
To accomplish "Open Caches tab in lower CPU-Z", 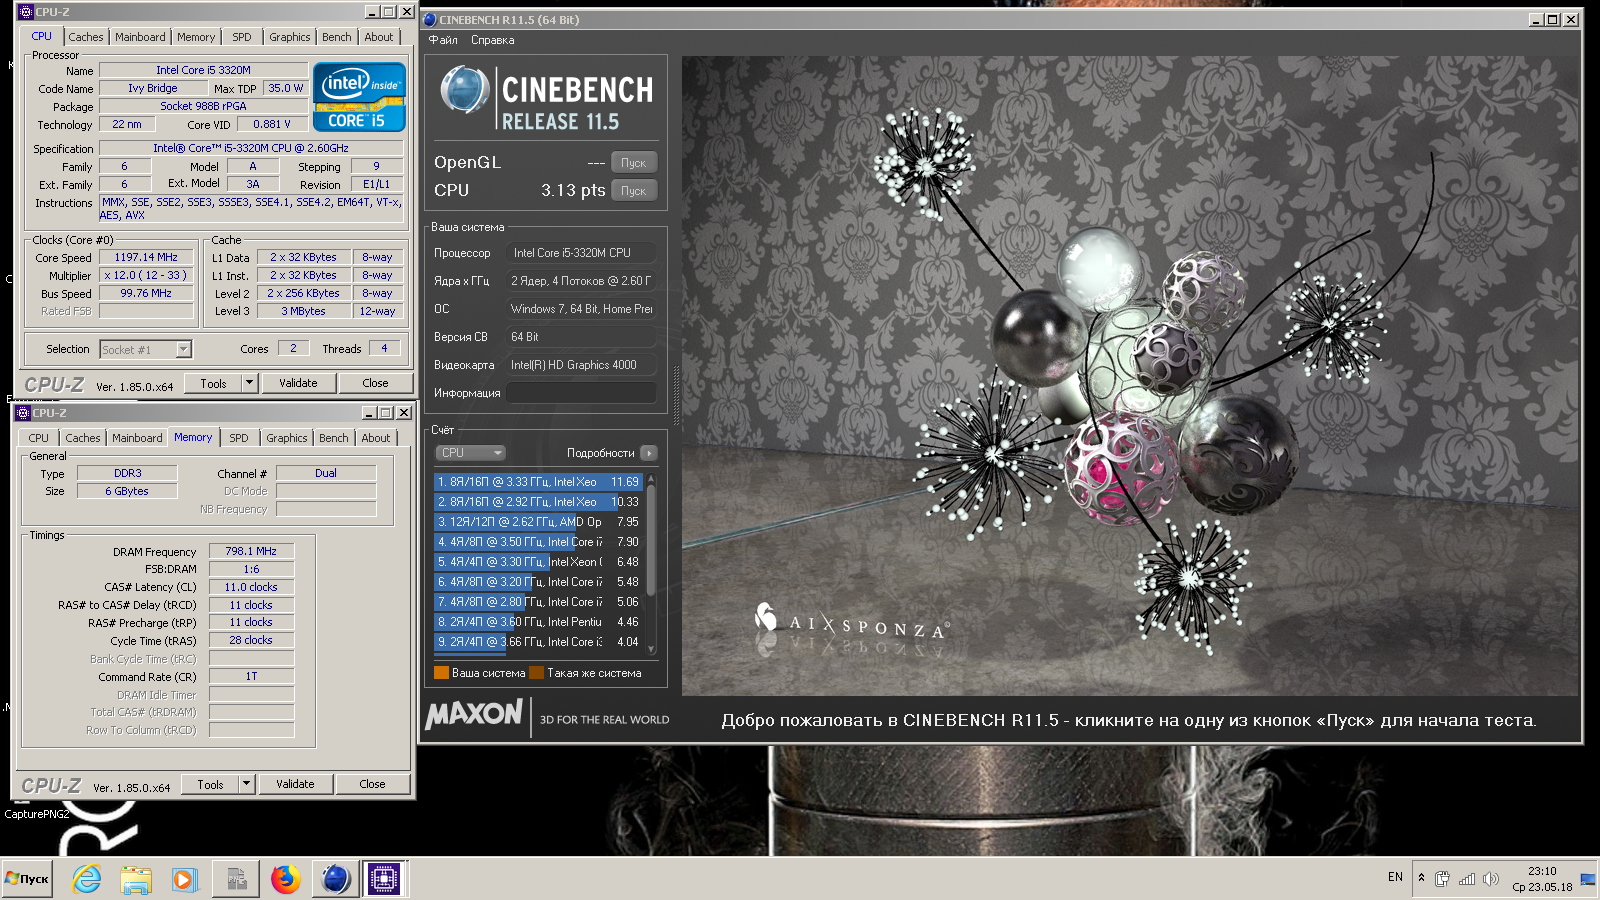I will 83,438.
